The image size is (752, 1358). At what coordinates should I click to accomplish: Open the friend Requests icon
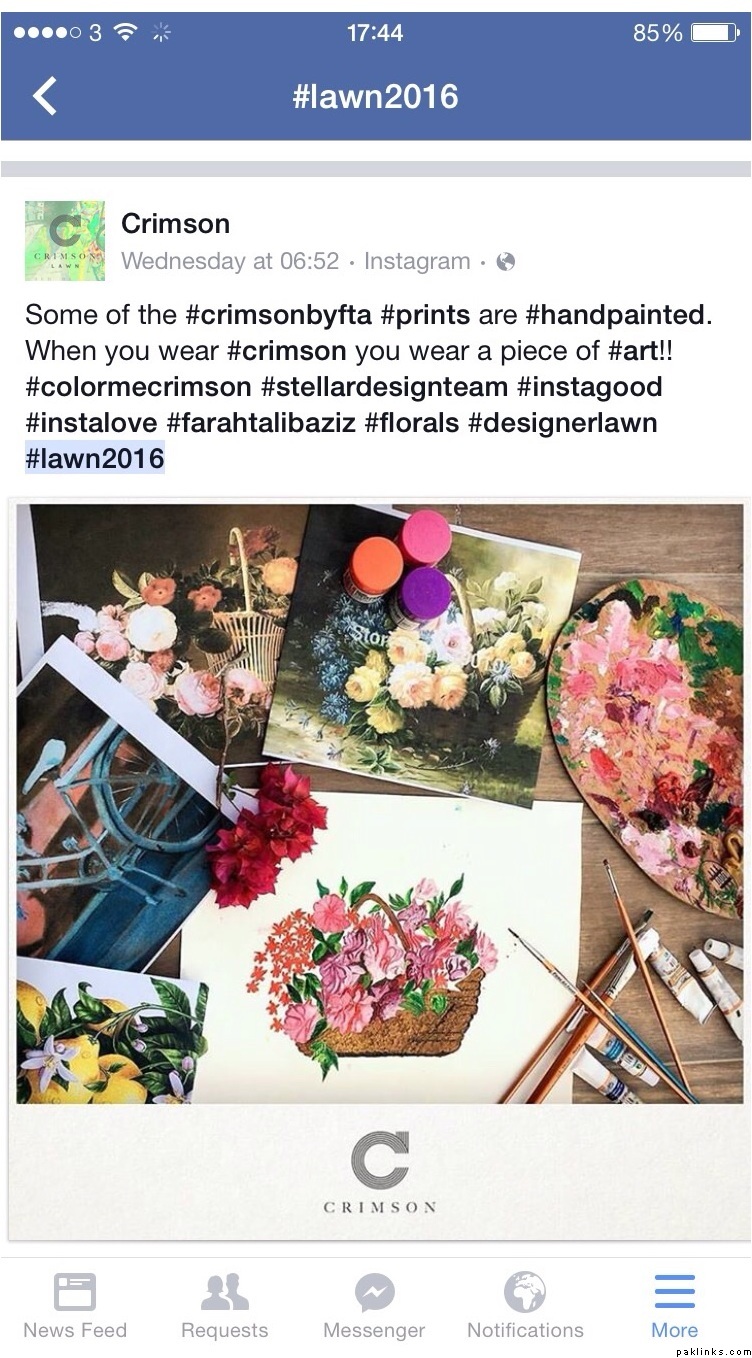click(x=224, y=1292)
